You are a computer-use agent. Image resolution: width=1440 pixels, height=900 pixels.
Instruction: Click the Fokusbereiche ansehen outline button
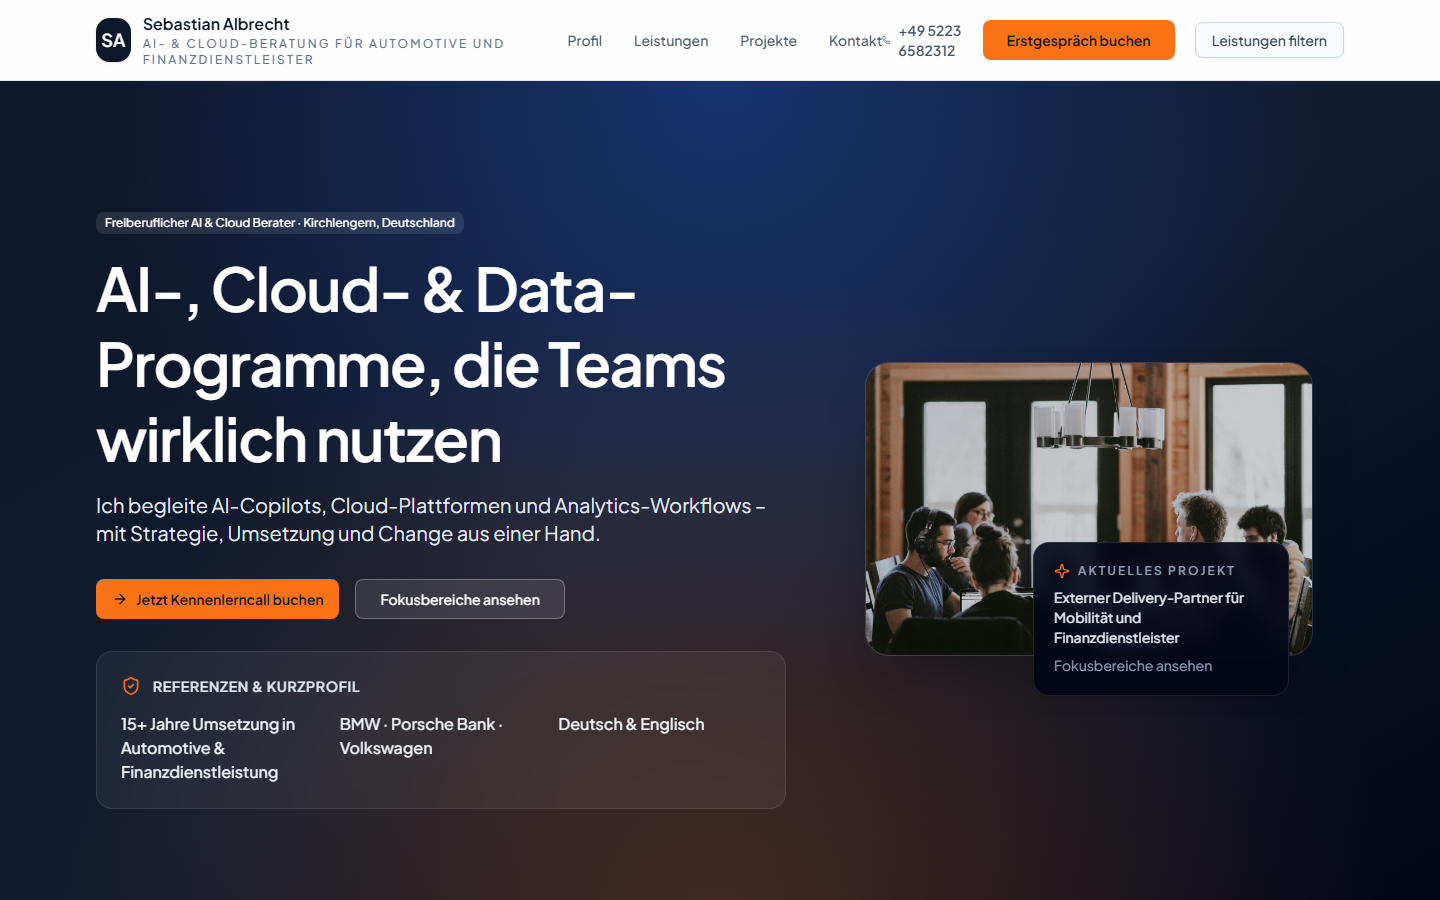(460, 599)
